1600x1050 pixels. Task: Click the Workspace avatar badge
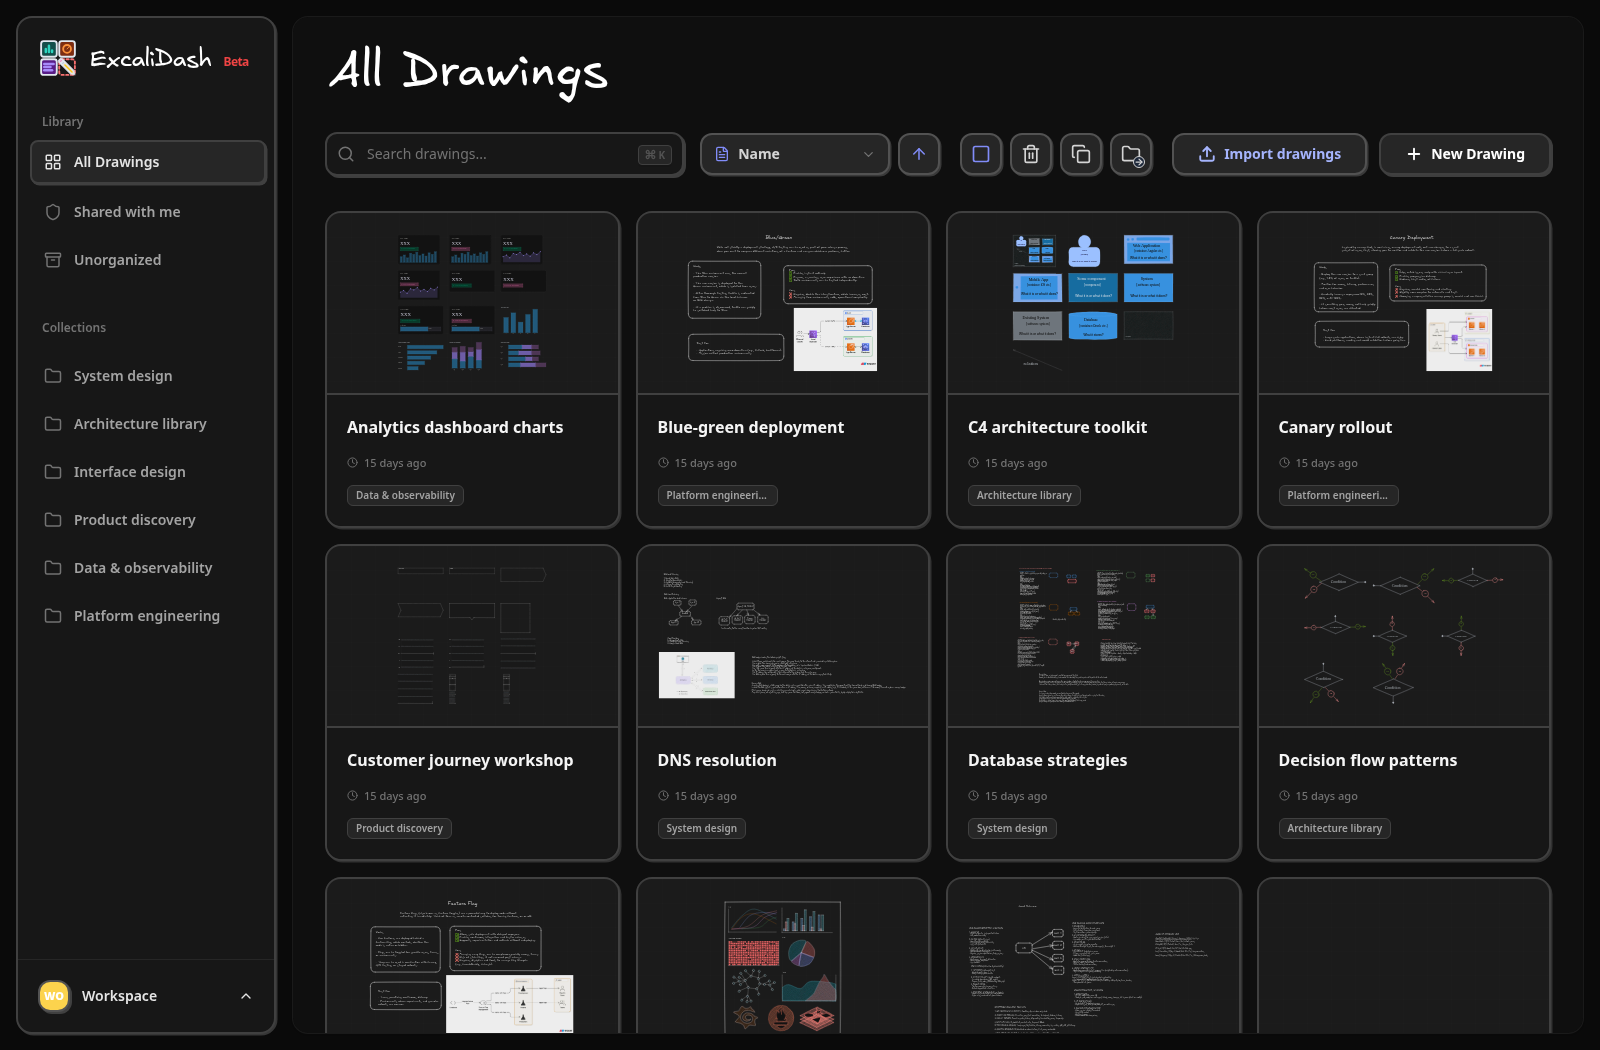[x=54, y=996]
